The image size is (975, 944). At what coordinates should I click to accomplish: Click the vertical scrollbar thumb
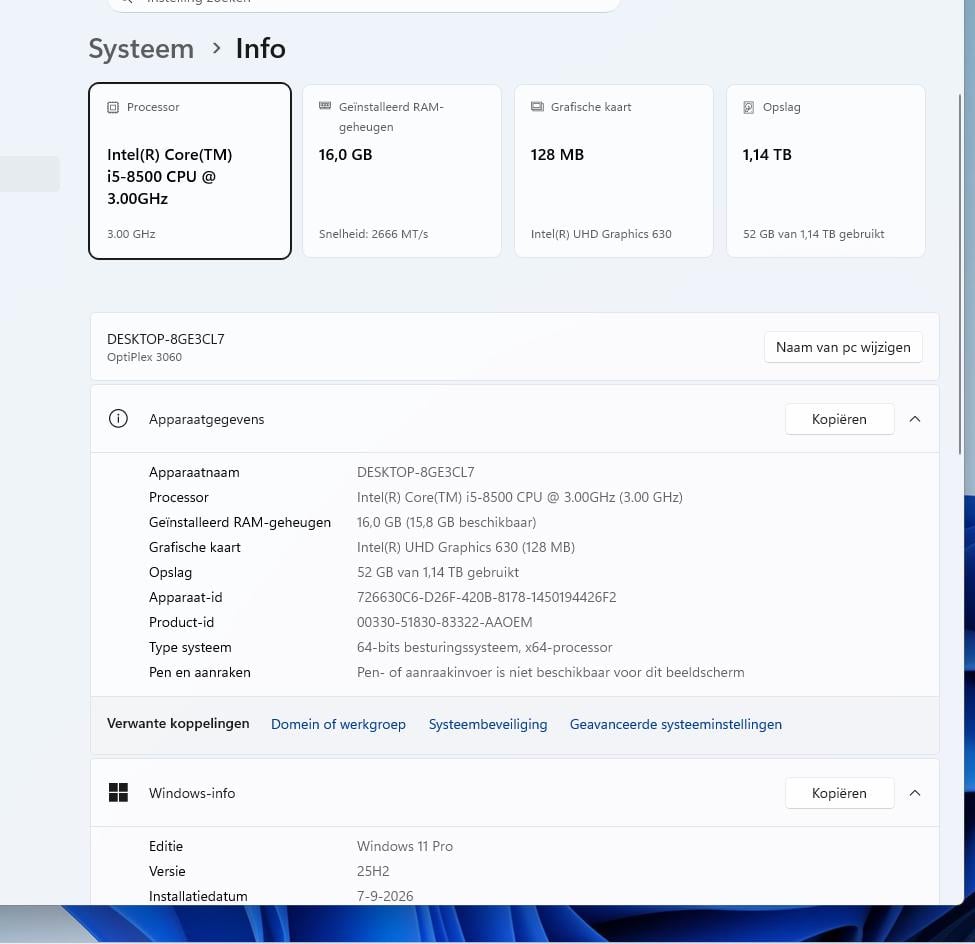click(x=960, y=274)
